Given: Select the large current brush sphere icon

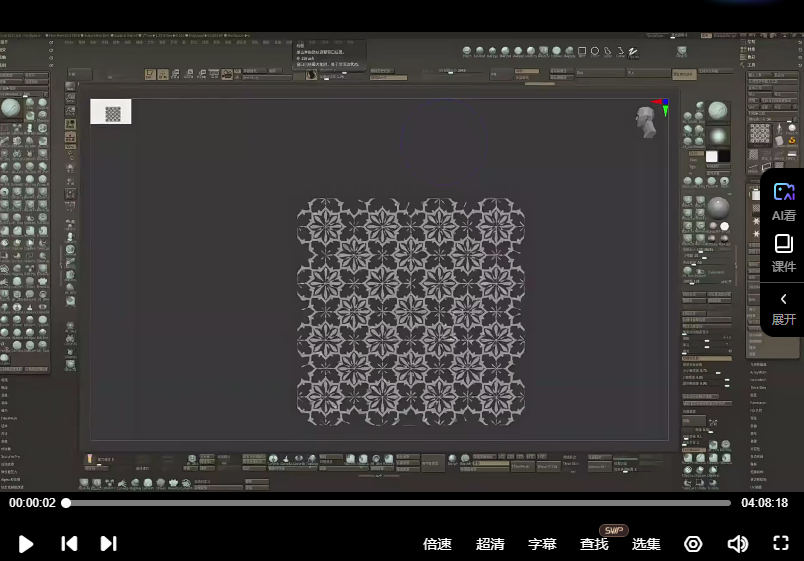Looking at the screenshot, I should coord(11,108).
